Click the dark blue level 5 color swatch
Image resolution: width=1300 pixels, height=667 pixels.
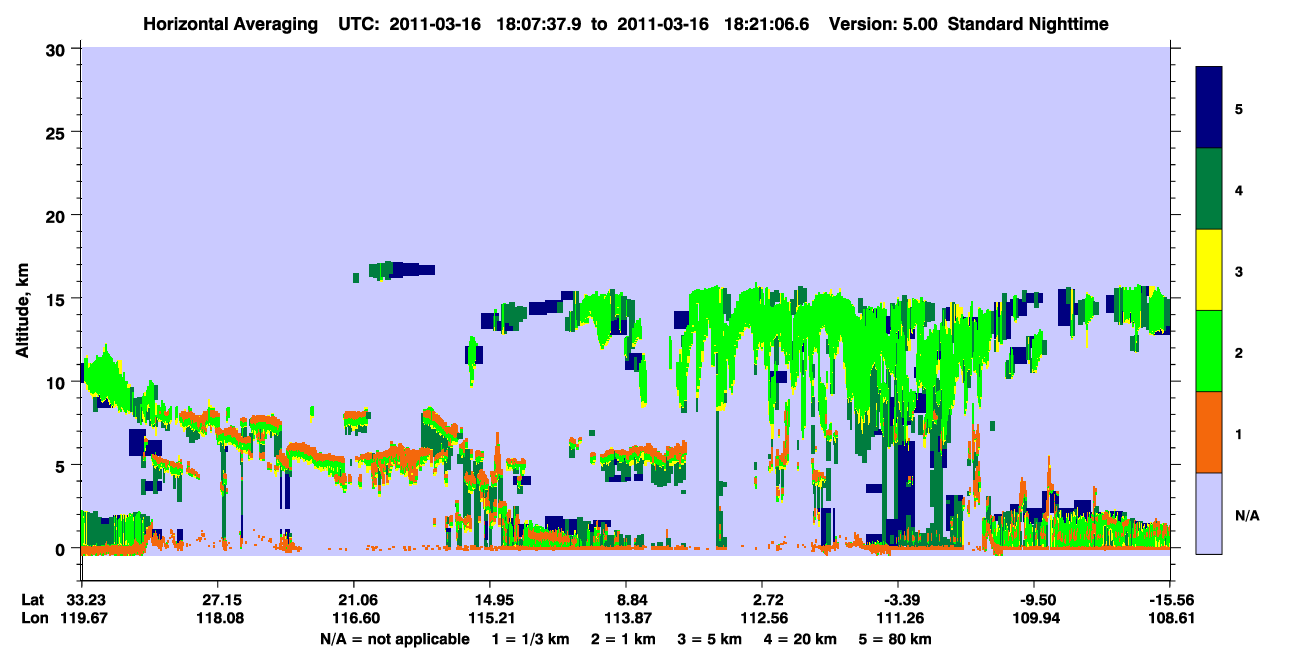[1209, 108]
